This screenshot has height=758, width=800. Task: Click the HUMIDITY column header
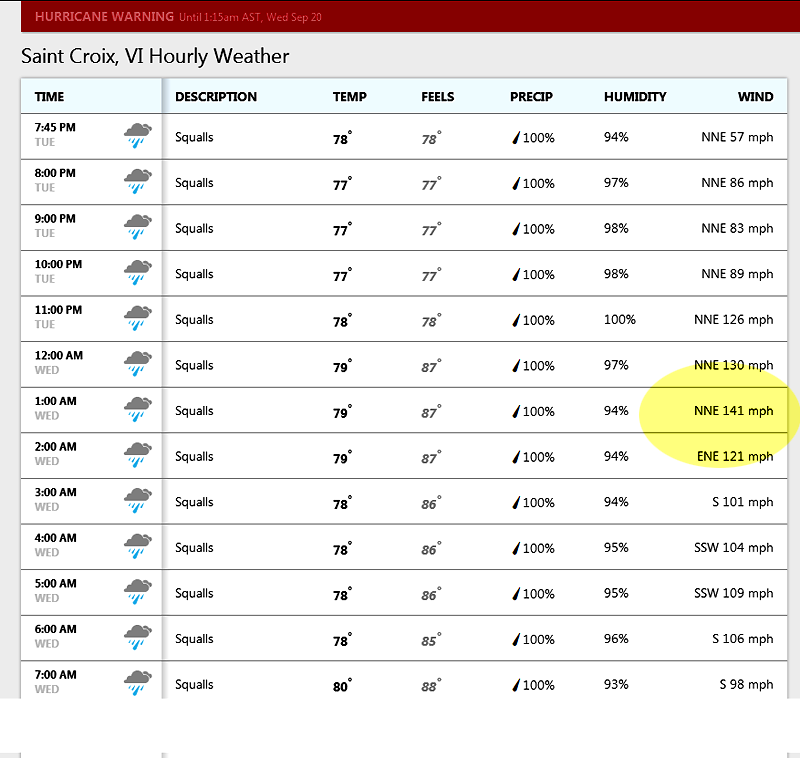click(x=635, y=96)
